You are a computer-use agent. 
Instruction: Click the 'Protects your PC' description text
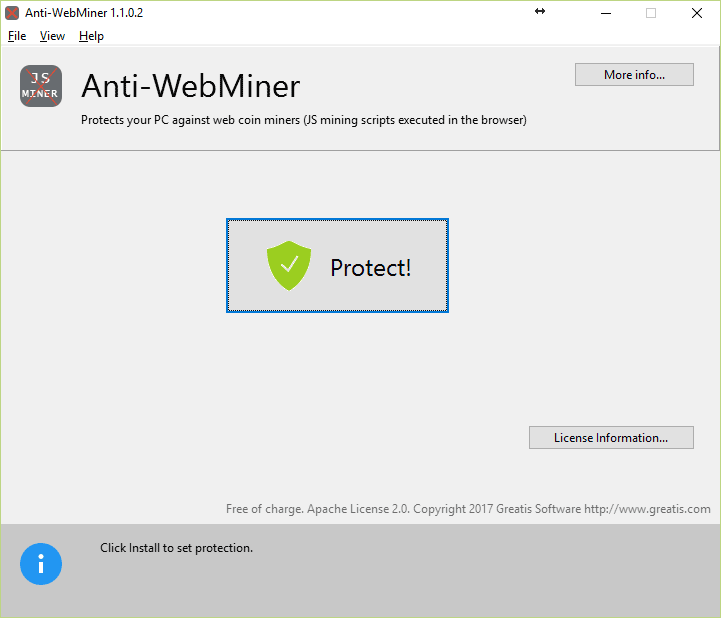303,120
